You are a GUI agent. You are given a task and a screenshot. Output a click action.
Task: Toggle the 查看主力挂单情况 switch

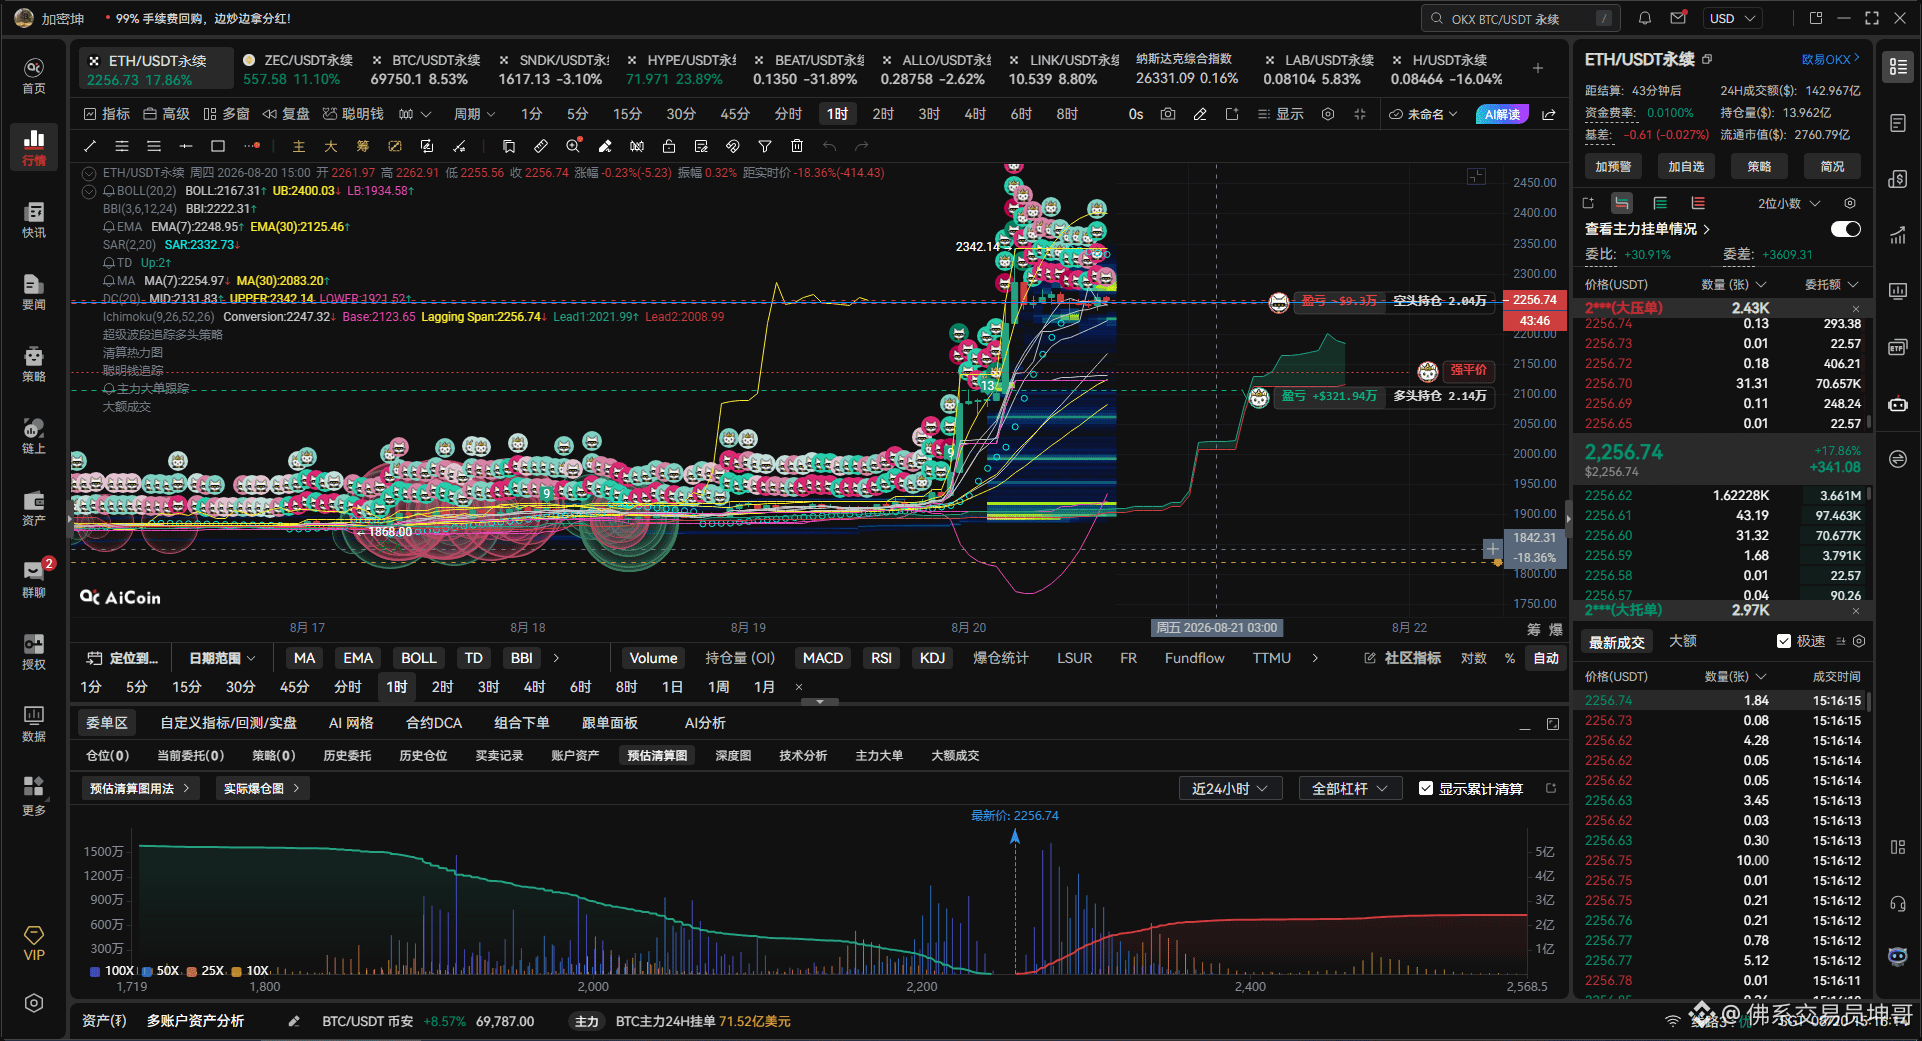(1845, 229)
